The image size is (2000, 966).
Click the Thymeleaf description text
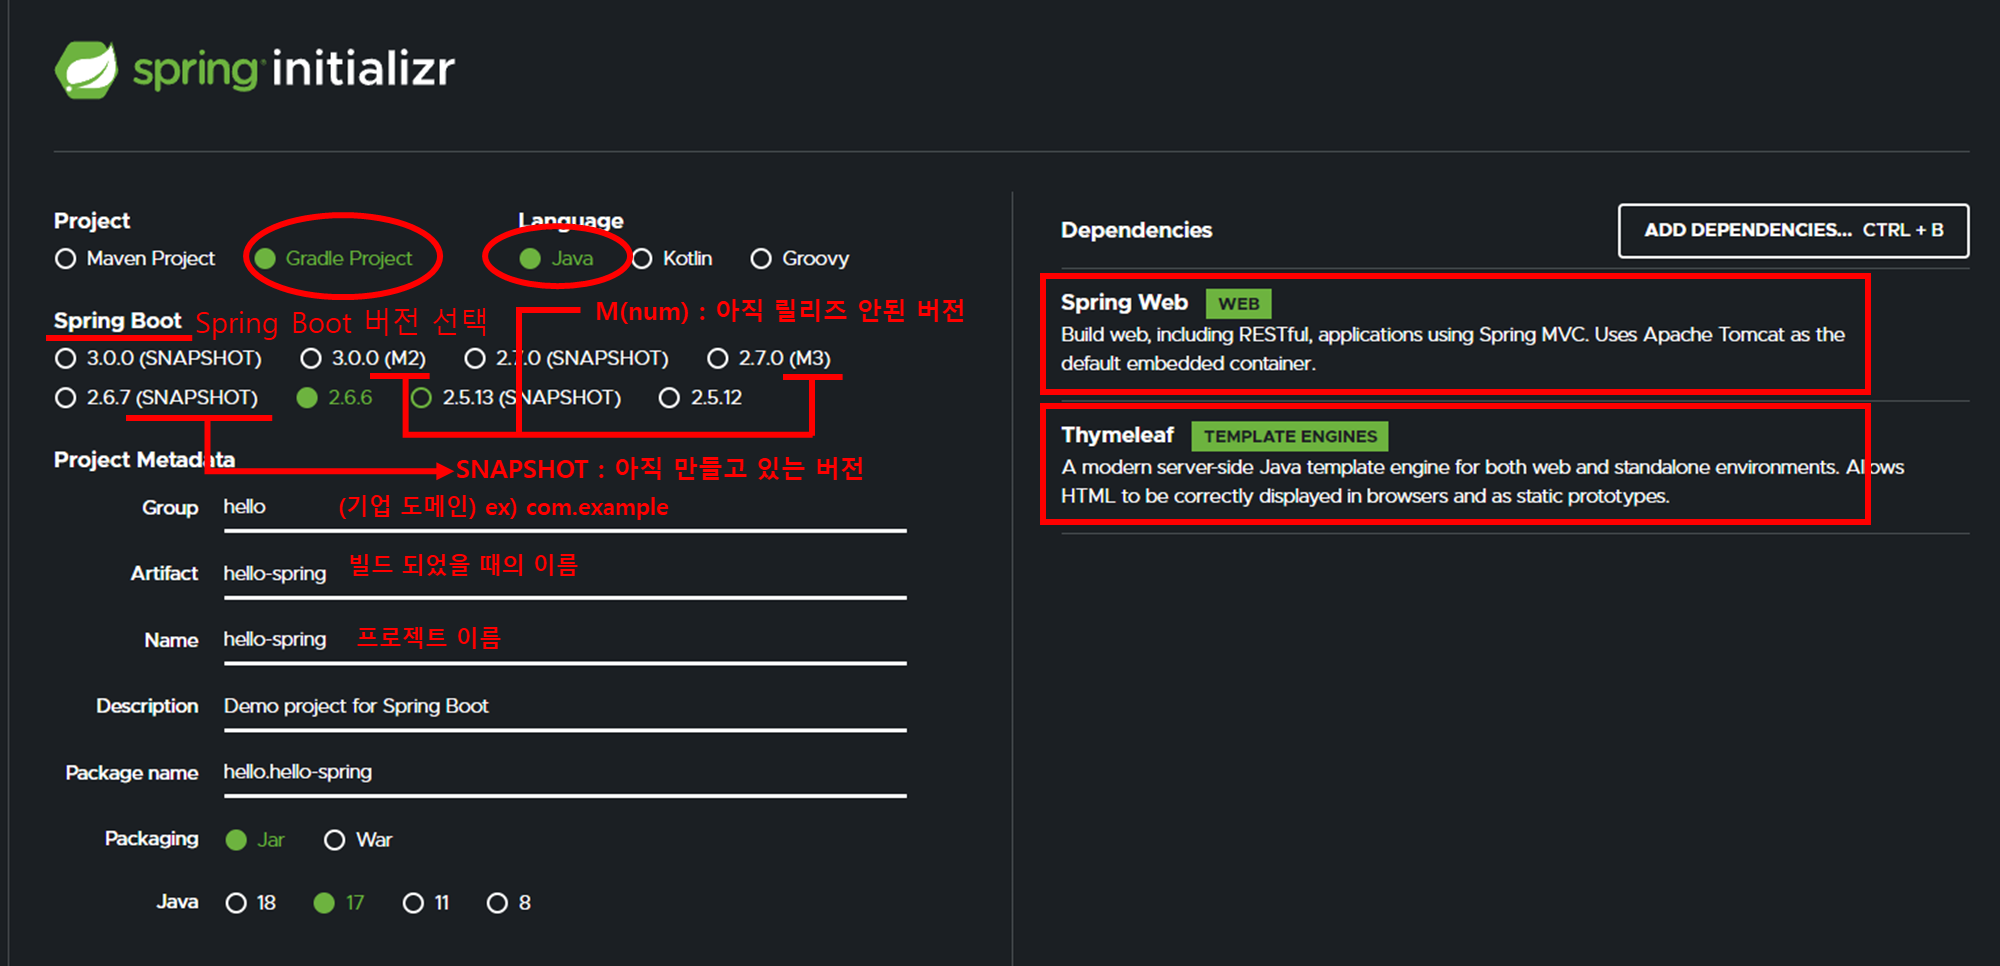click(x=1482, y=482)
